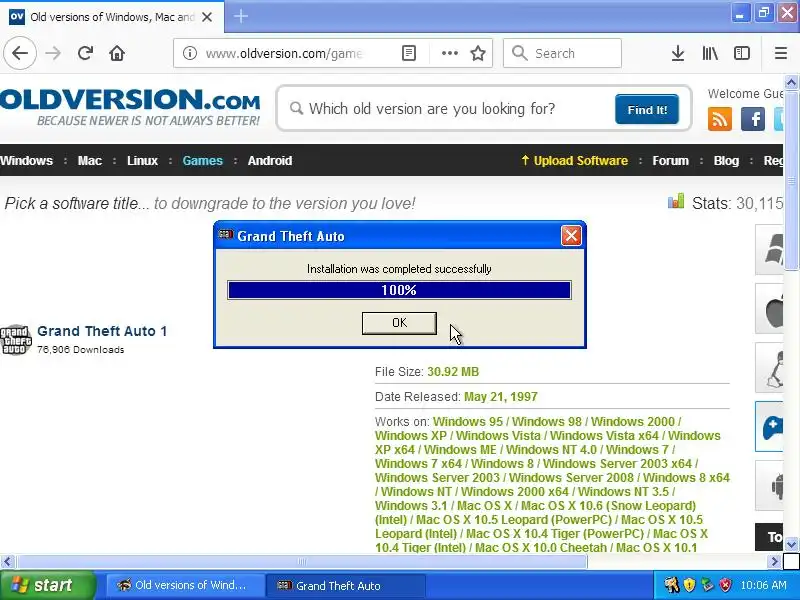
Task: Click the horizontal scrollbar right arrow
Action: (774, 562)
